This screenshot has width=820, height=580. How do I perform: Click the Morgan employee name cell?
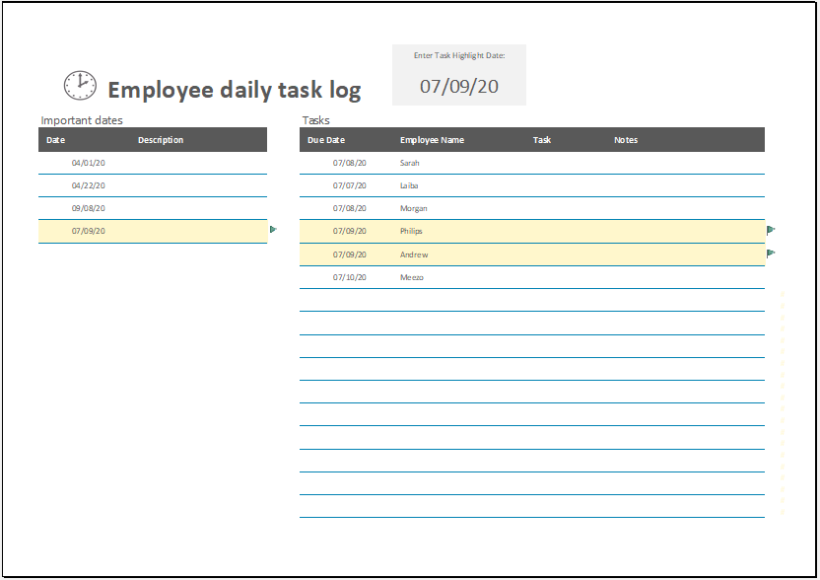pos(414,209)
